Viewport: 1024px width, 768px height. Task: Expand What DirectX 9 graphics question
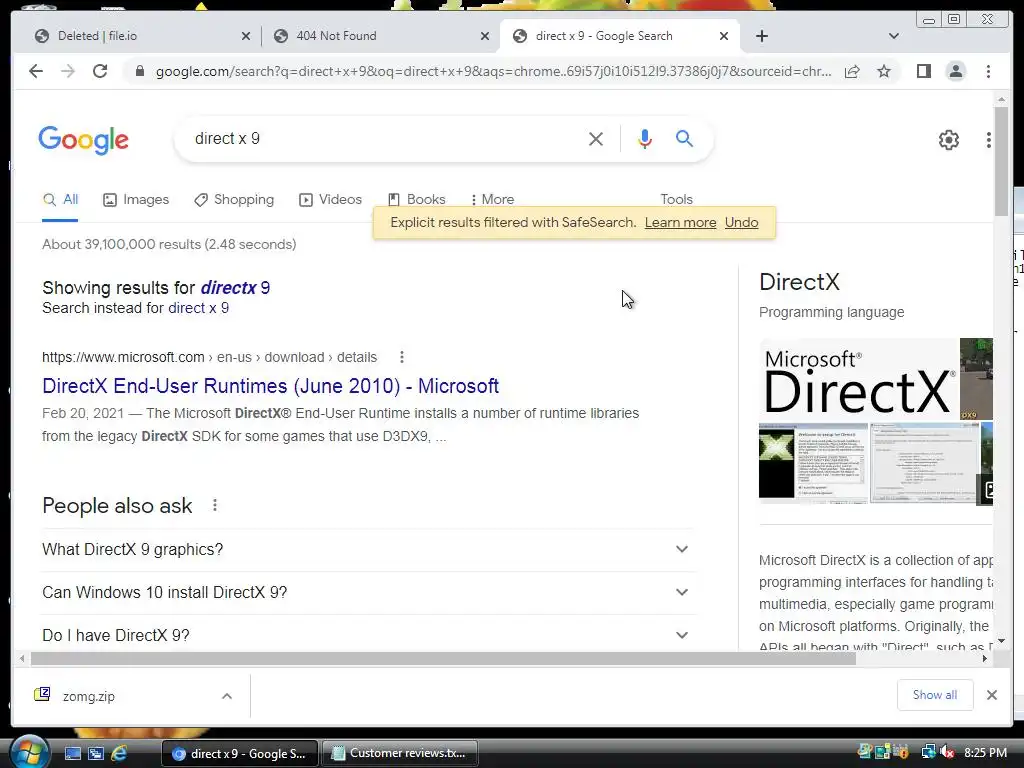pyautogui.click(x=368, y=550)
